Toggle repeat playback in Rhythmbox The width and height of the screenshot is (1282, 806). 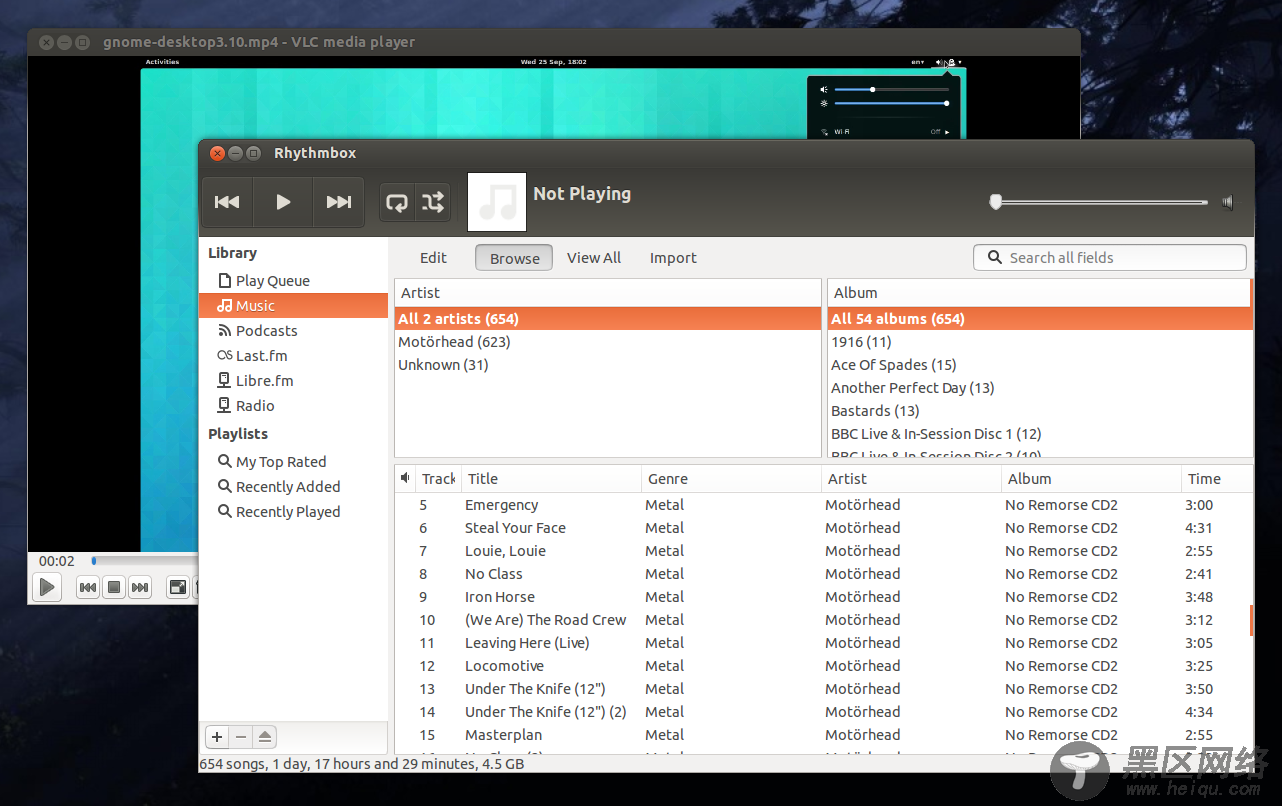click(397, 202)
